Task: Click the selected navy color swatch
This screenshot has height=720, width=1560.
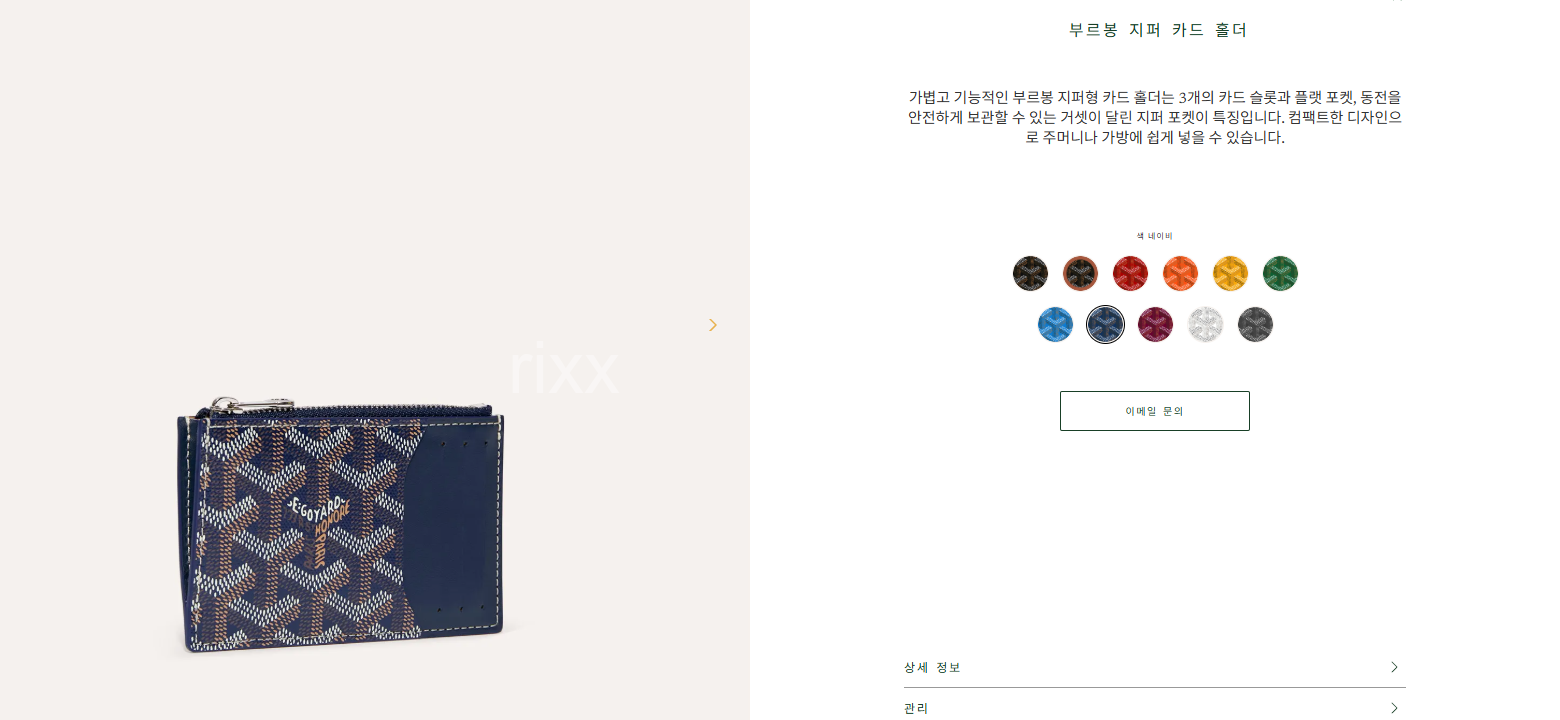Action: point(1105,324)
